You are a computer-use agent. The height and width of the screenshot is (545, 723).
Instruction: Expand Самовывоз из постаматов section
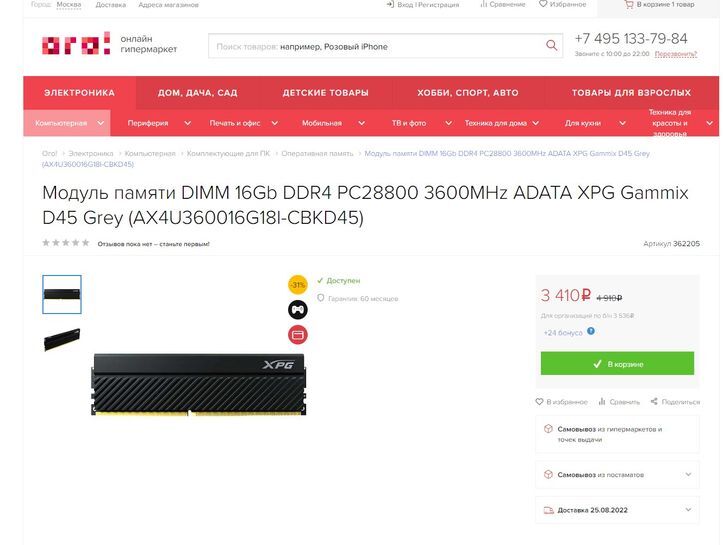pos(617,474)
